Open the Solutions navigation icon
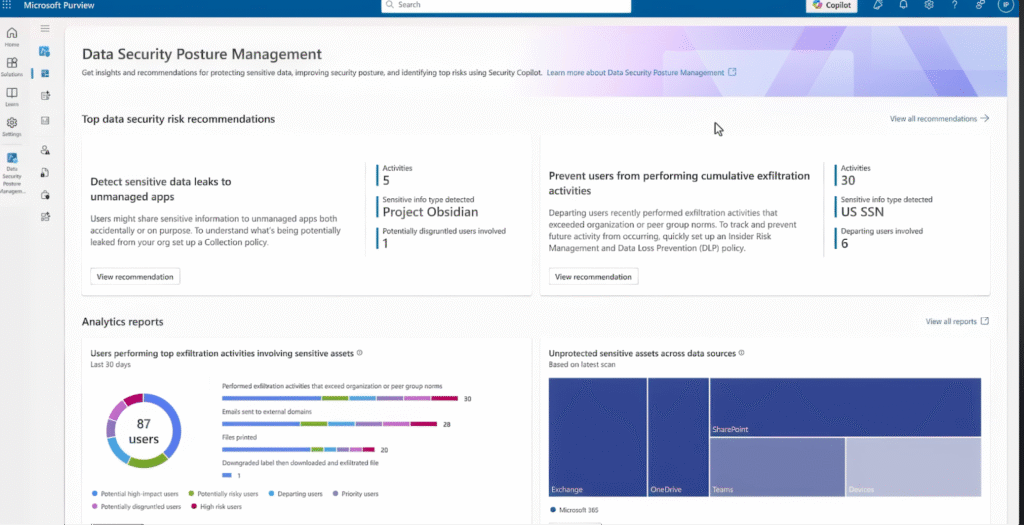 click(x=12, y=67)
